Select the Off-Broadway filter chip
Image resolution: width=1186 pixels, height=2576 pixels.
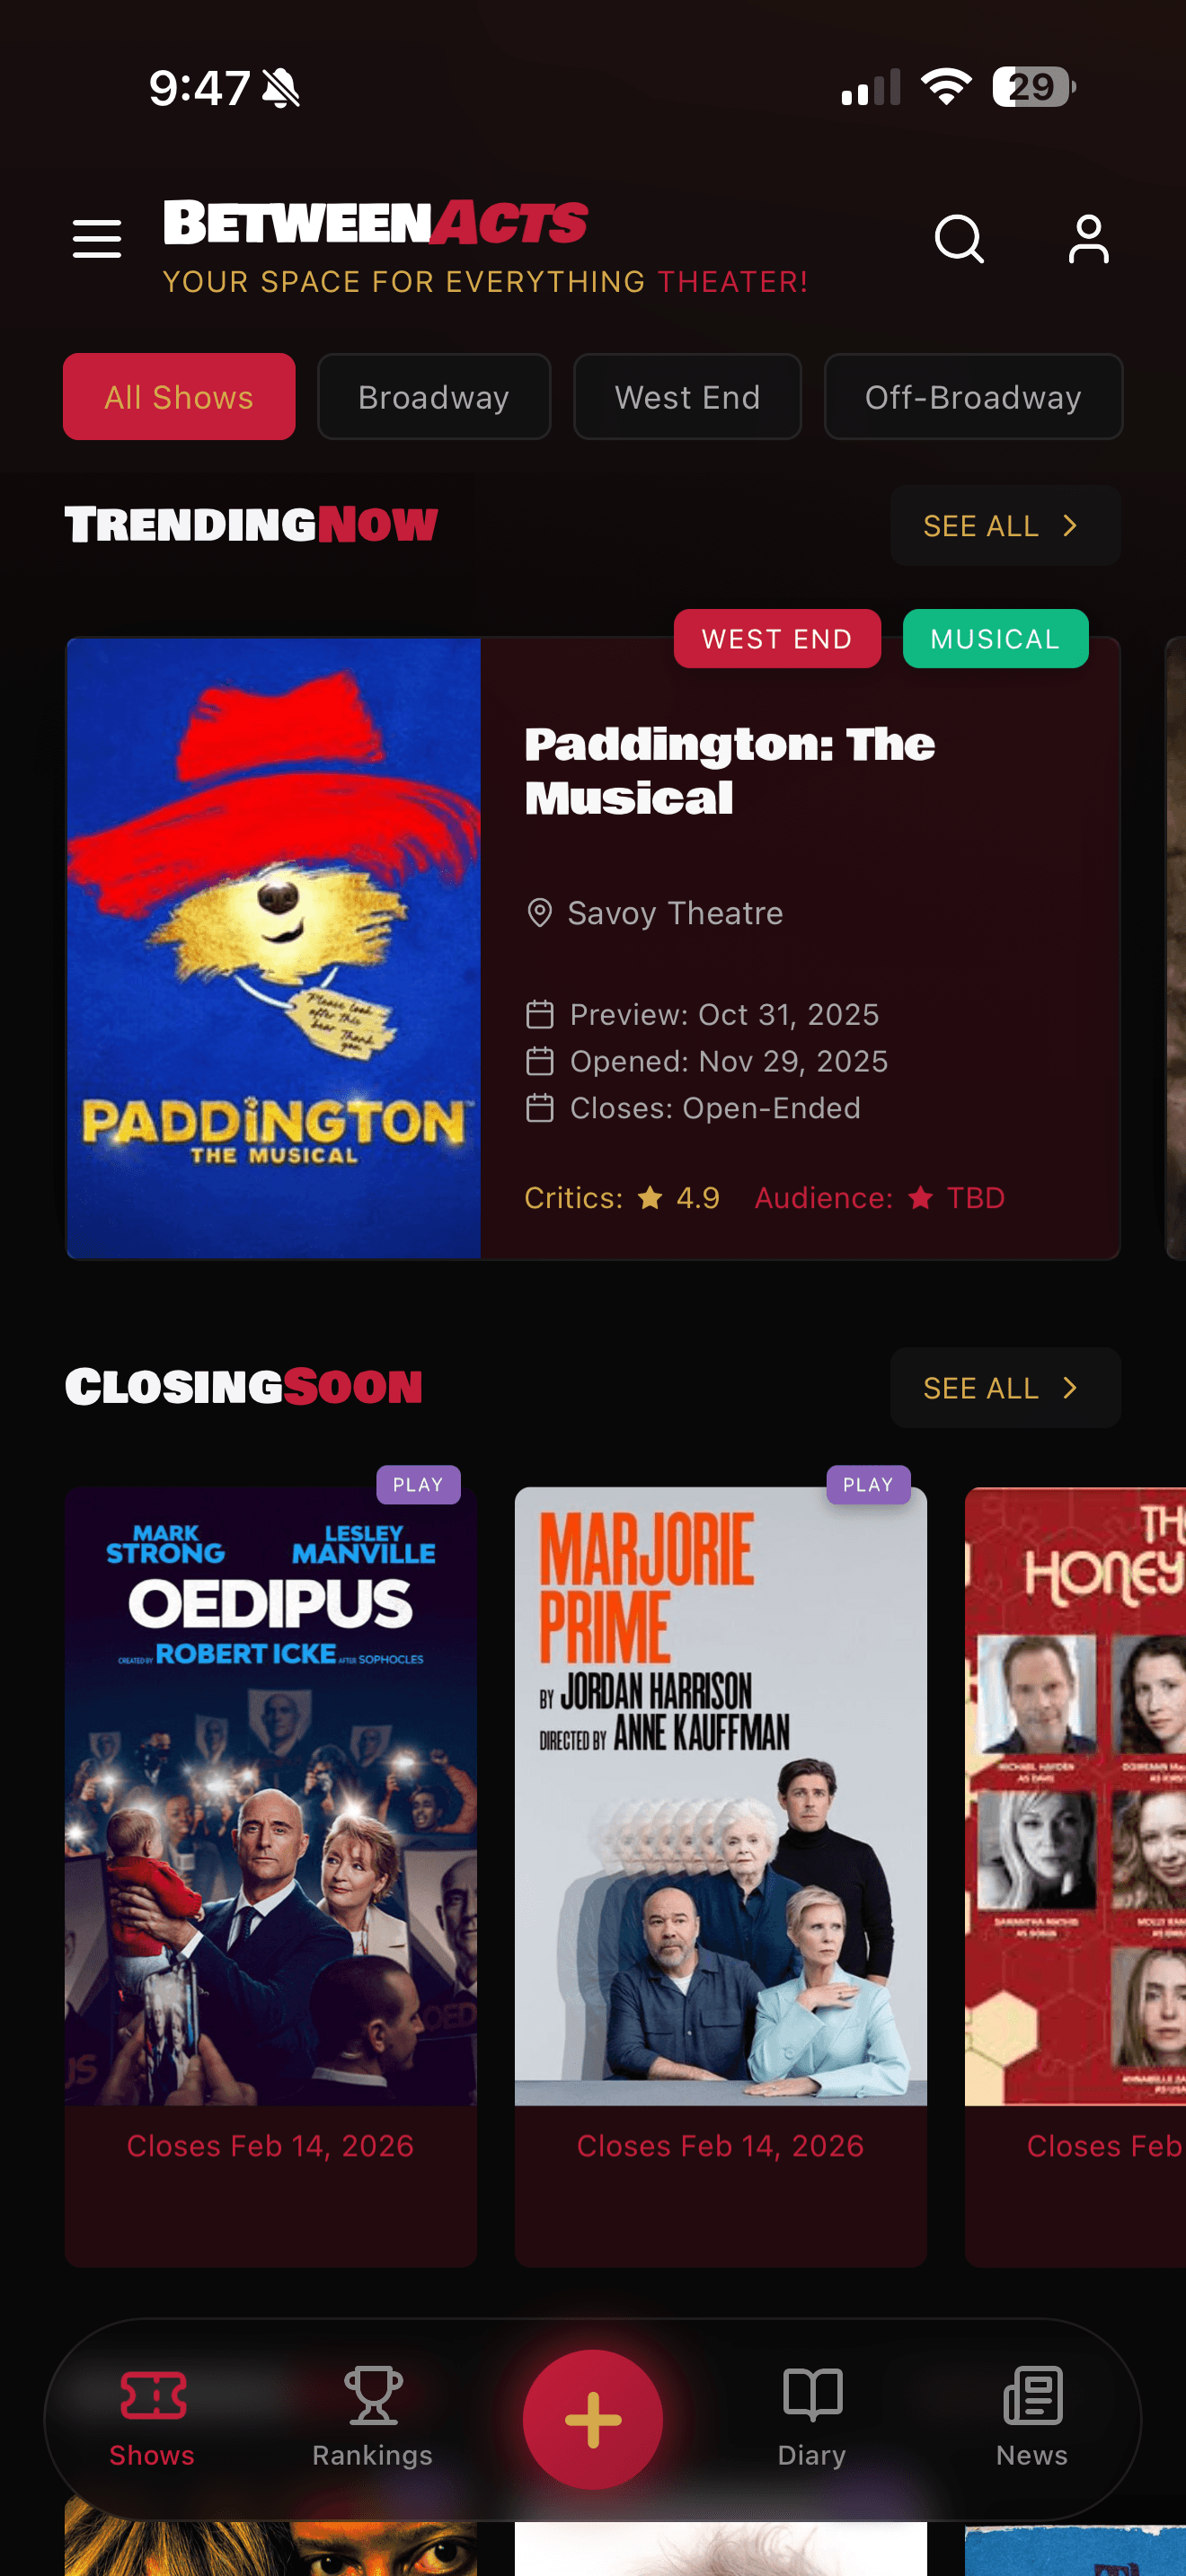click(x=973, y=397)
